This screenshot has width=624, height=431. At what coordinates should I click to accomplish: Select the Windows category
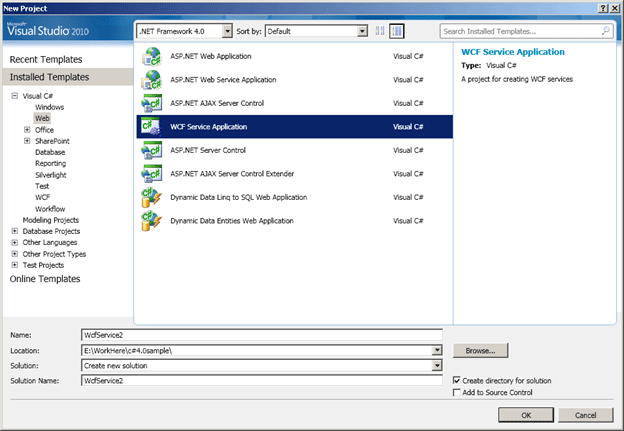(49, 107)
